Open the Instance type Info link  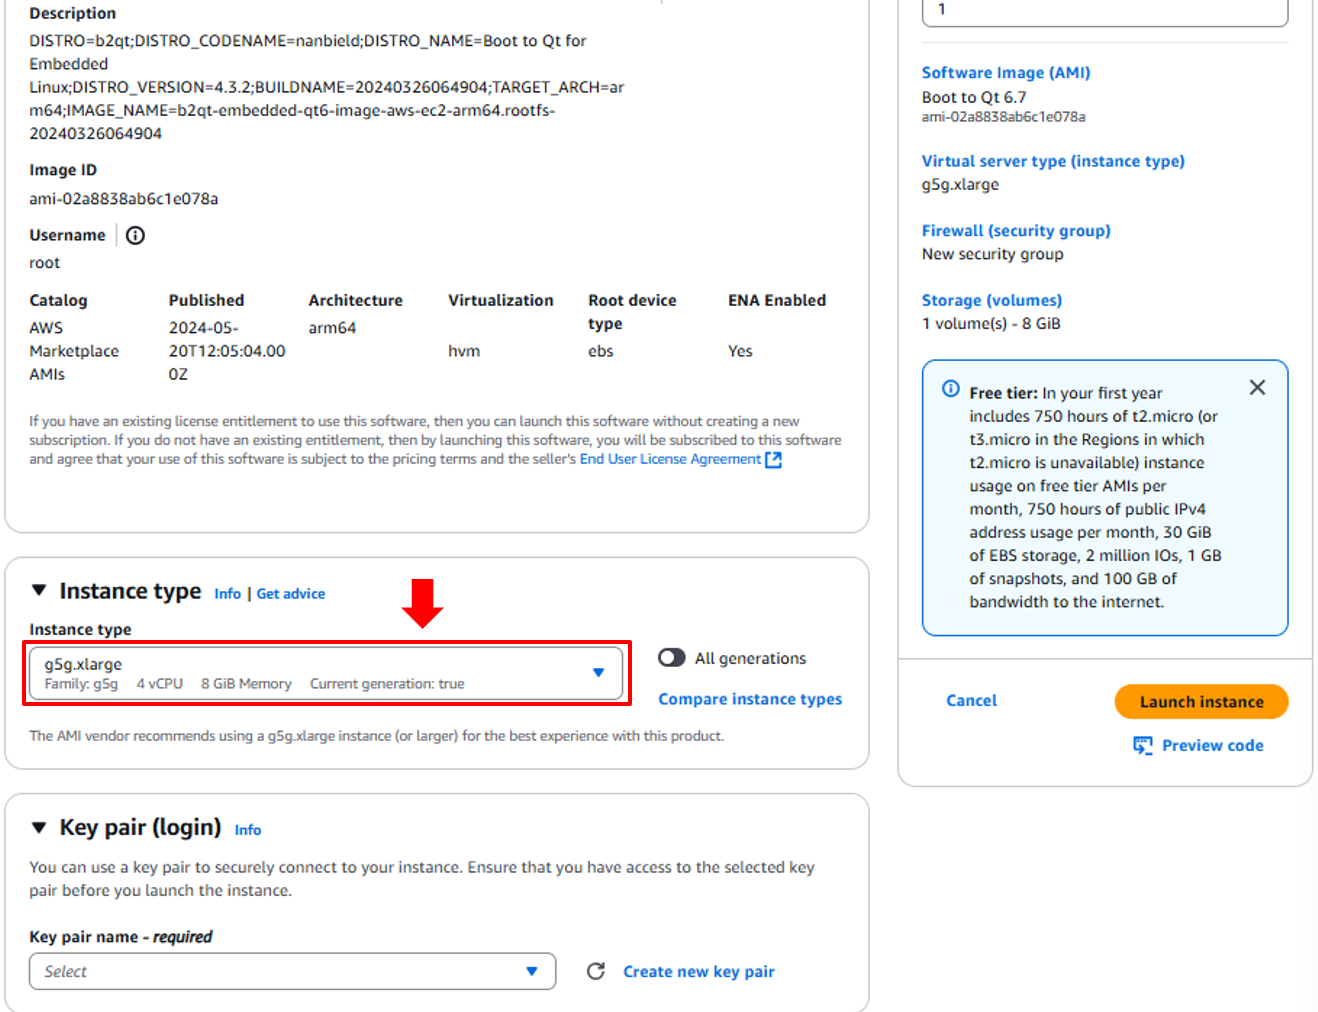(x=227, y=594)
